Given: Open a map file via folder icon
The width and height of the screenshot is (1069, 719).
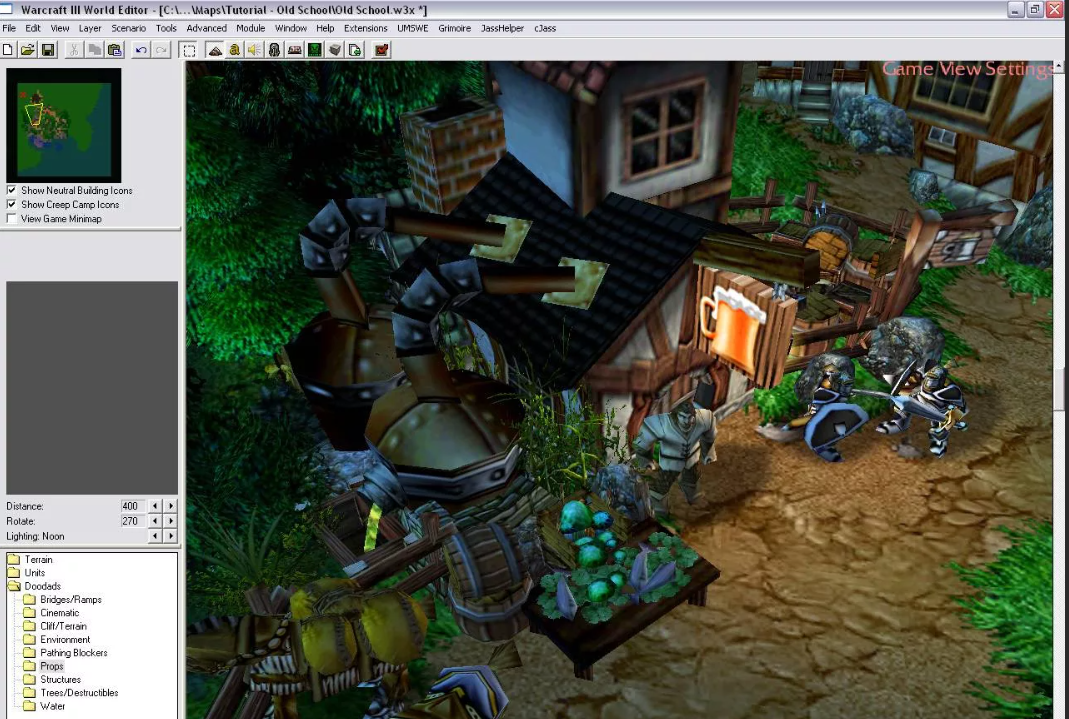Looking at the screenshot, I should point(27,50).
